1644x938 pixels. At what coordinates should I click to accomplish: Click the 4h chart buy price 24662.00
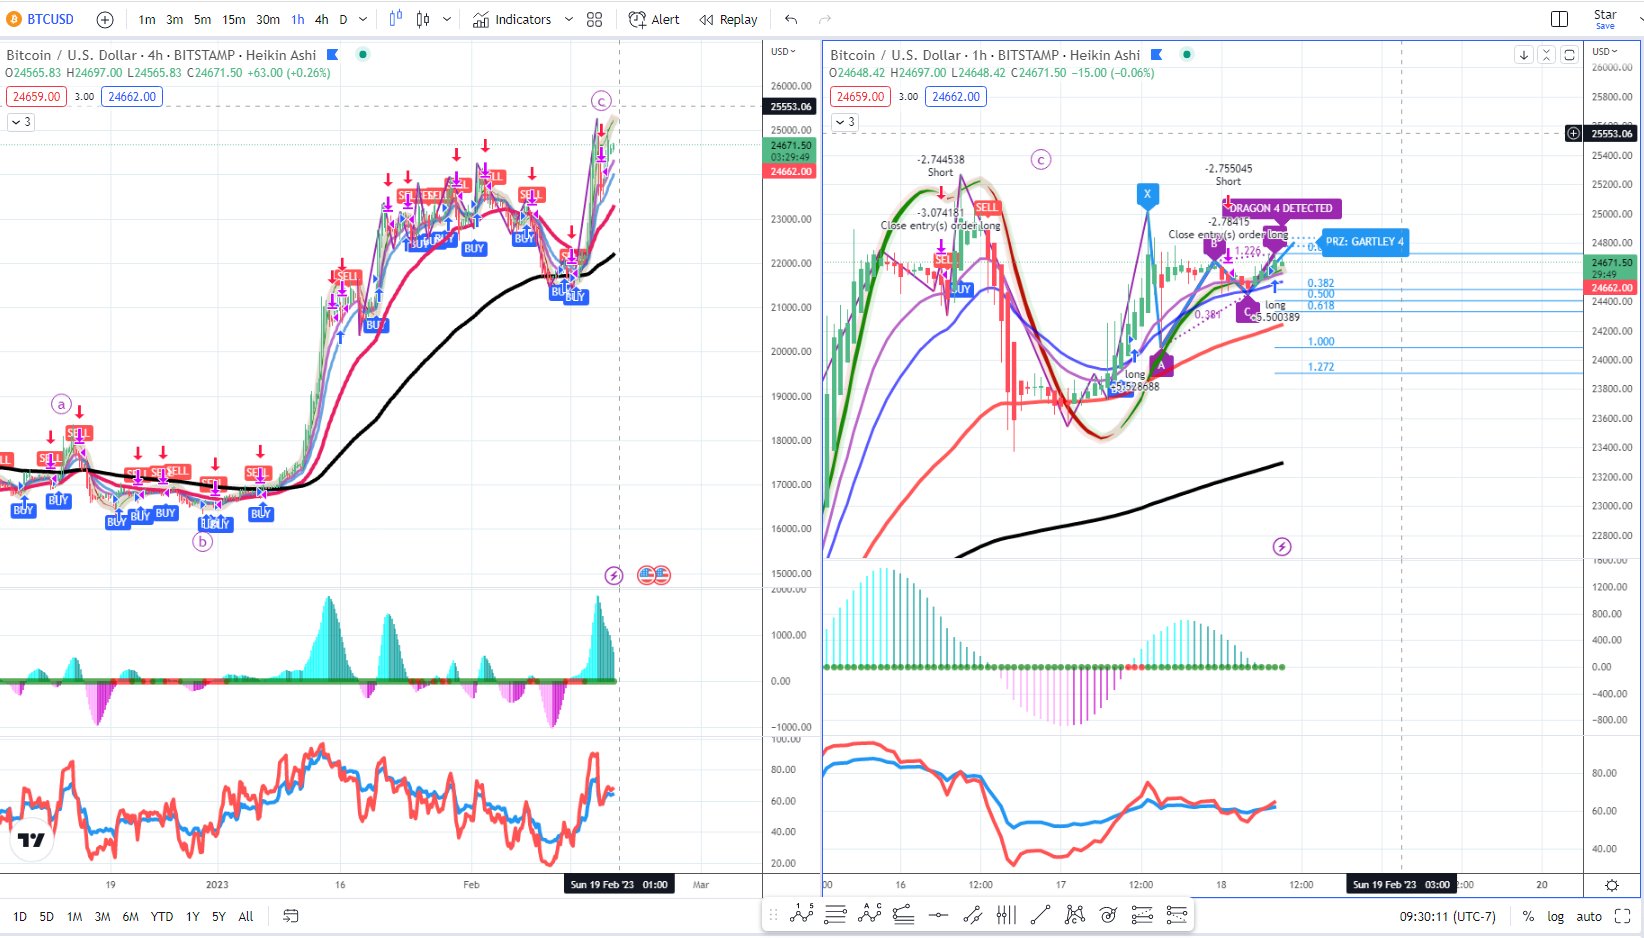click(x=132, y=97)
